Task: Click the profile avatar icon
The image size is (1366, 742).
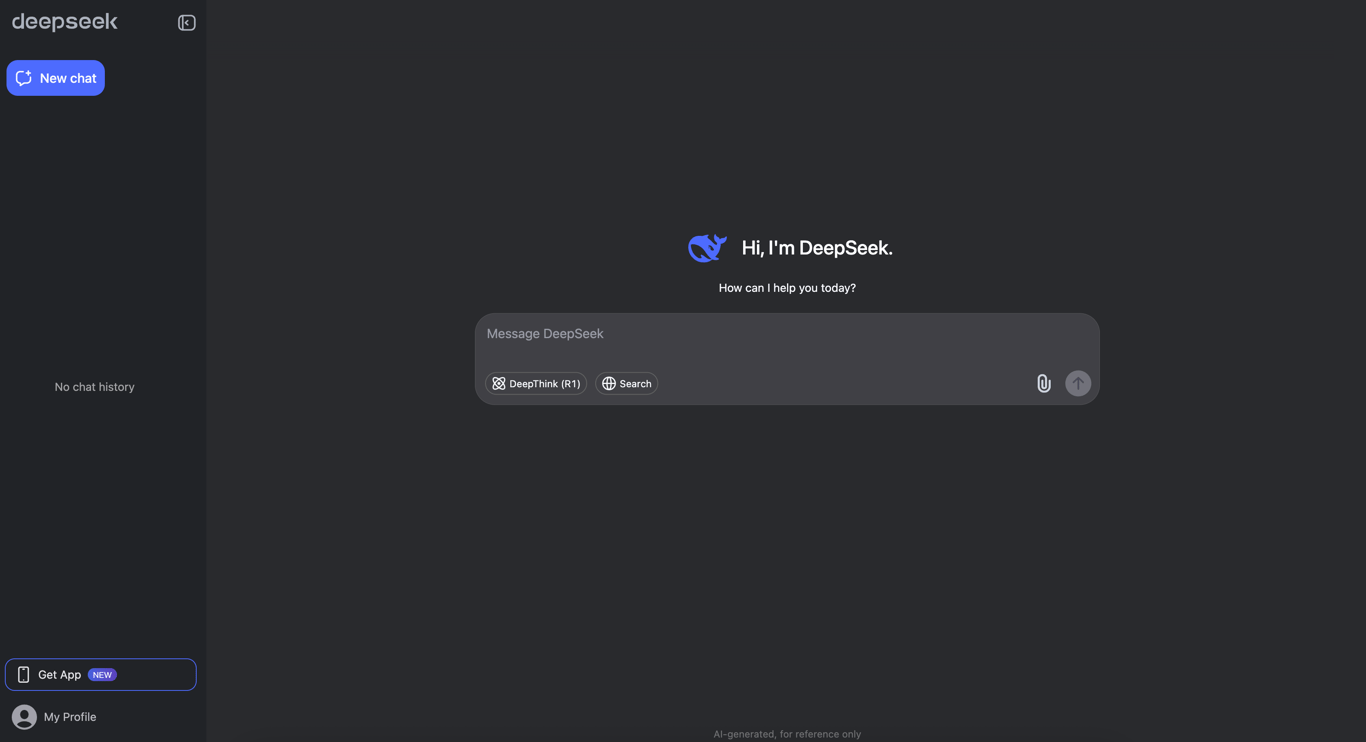Action: click(24, 717)
